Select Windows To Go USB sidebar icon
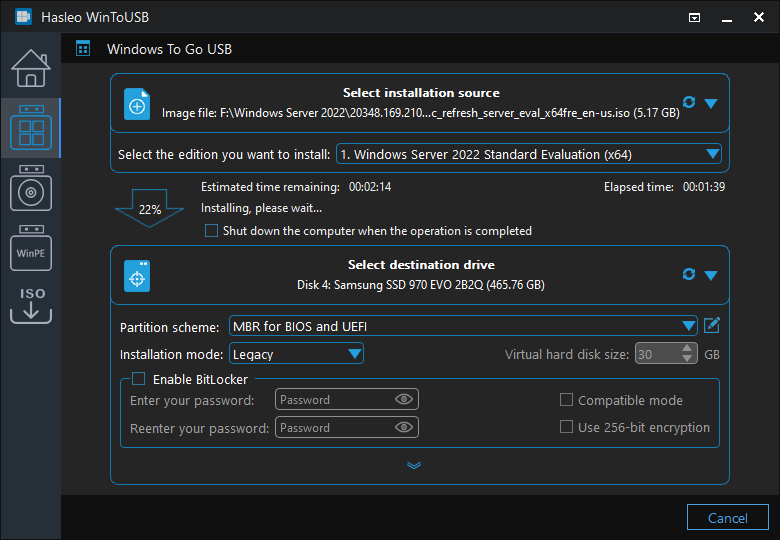This screenshot has width=780, height=540. tap(31, 127)
